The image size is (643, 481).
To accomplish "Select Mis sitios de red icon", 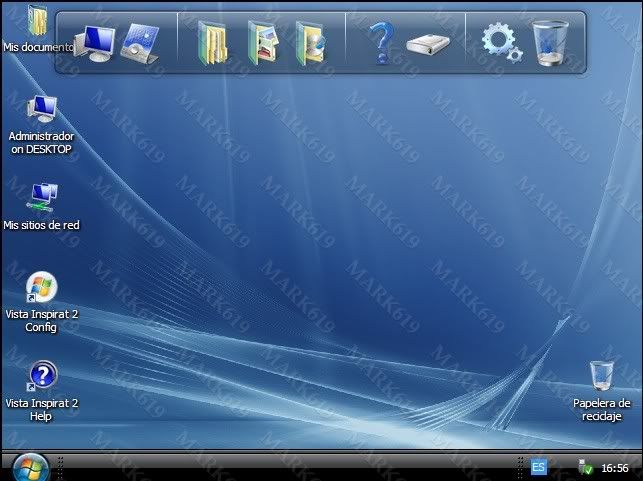I will click(41, 207).
